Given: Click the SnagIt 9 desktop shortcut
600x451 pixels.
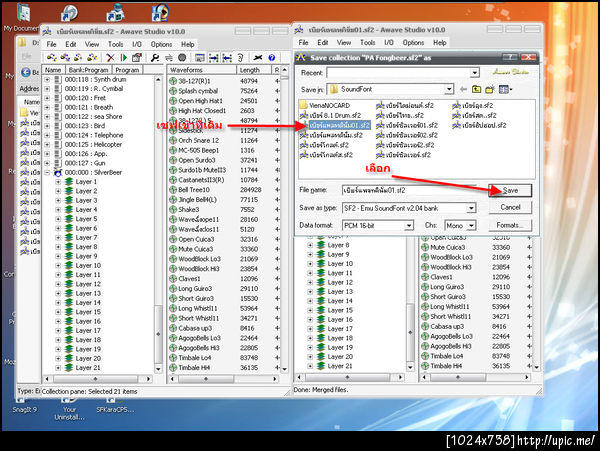Looking at the screenshot, I should [x=24, y=405].
